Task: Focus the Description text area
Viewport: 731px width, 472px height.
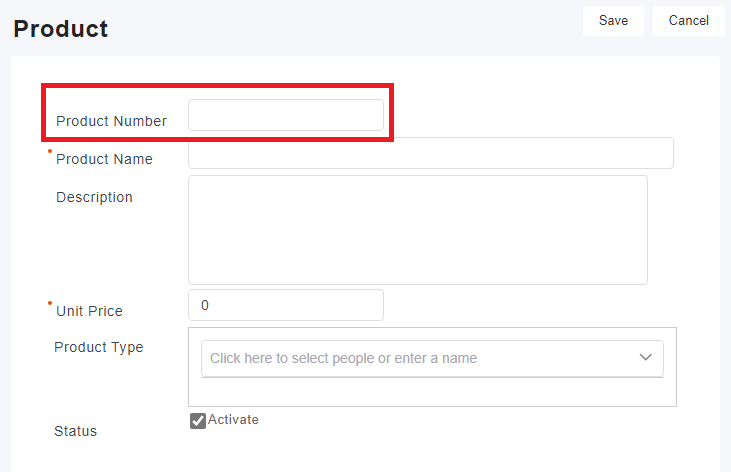Action: [417, 229]
